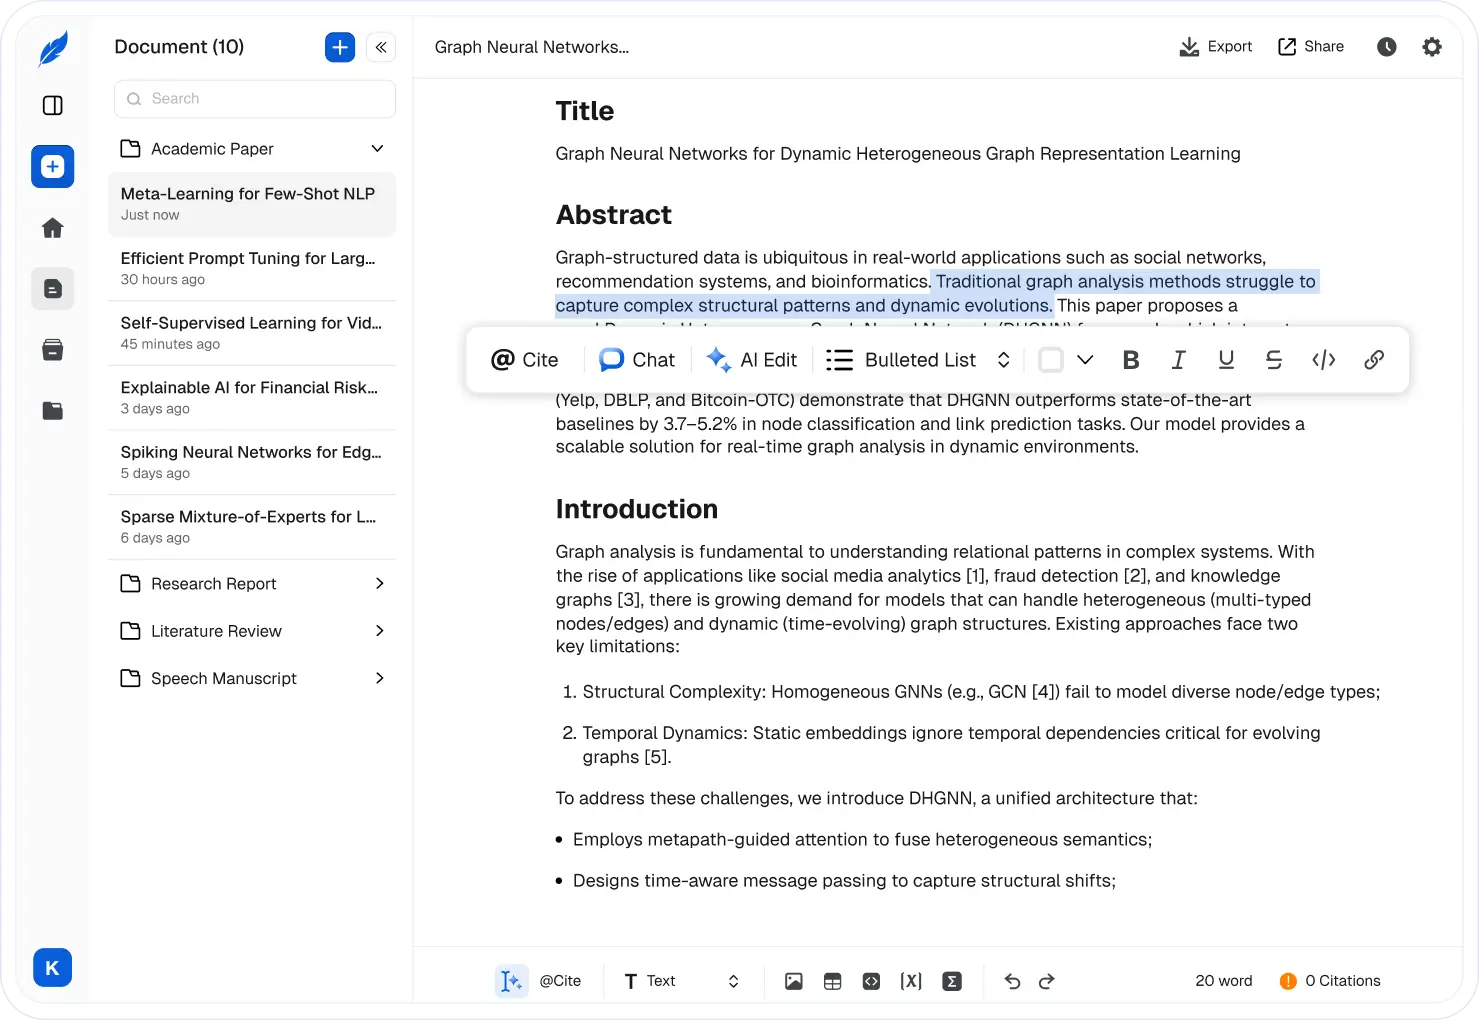Insert an image from bottom toolbar
This screenshot has height=1020, width=1479.
click(793, 981)
